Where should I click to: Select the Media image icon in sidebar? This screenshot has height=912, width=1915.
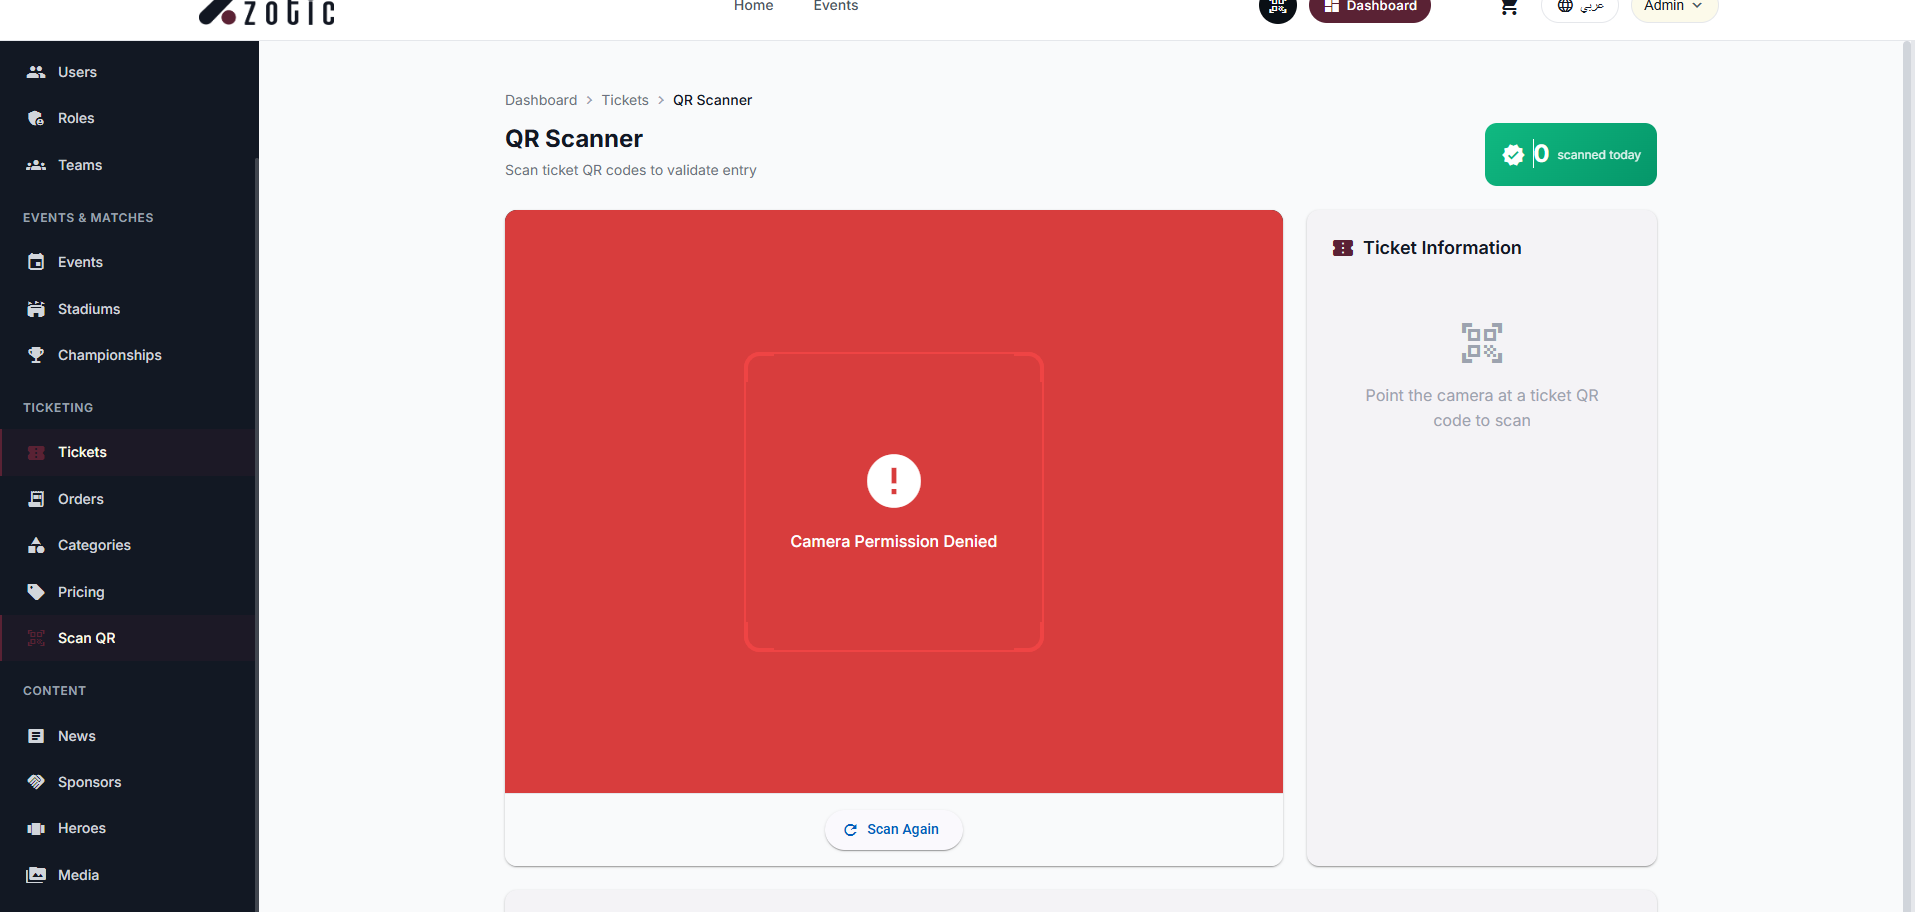(36, 875)
